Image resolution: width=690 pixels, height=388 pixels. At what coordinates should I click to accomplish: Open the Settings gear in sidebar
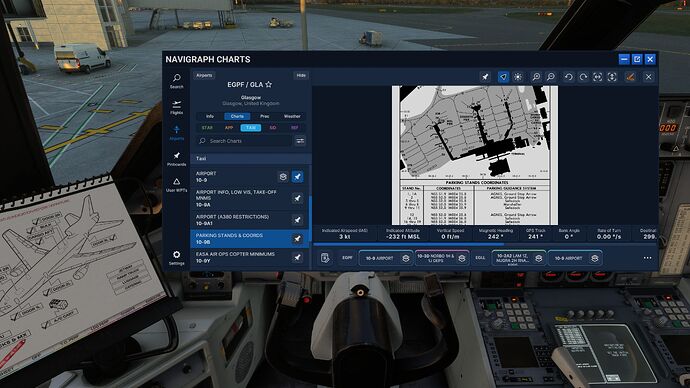click(x=176, y=258)
